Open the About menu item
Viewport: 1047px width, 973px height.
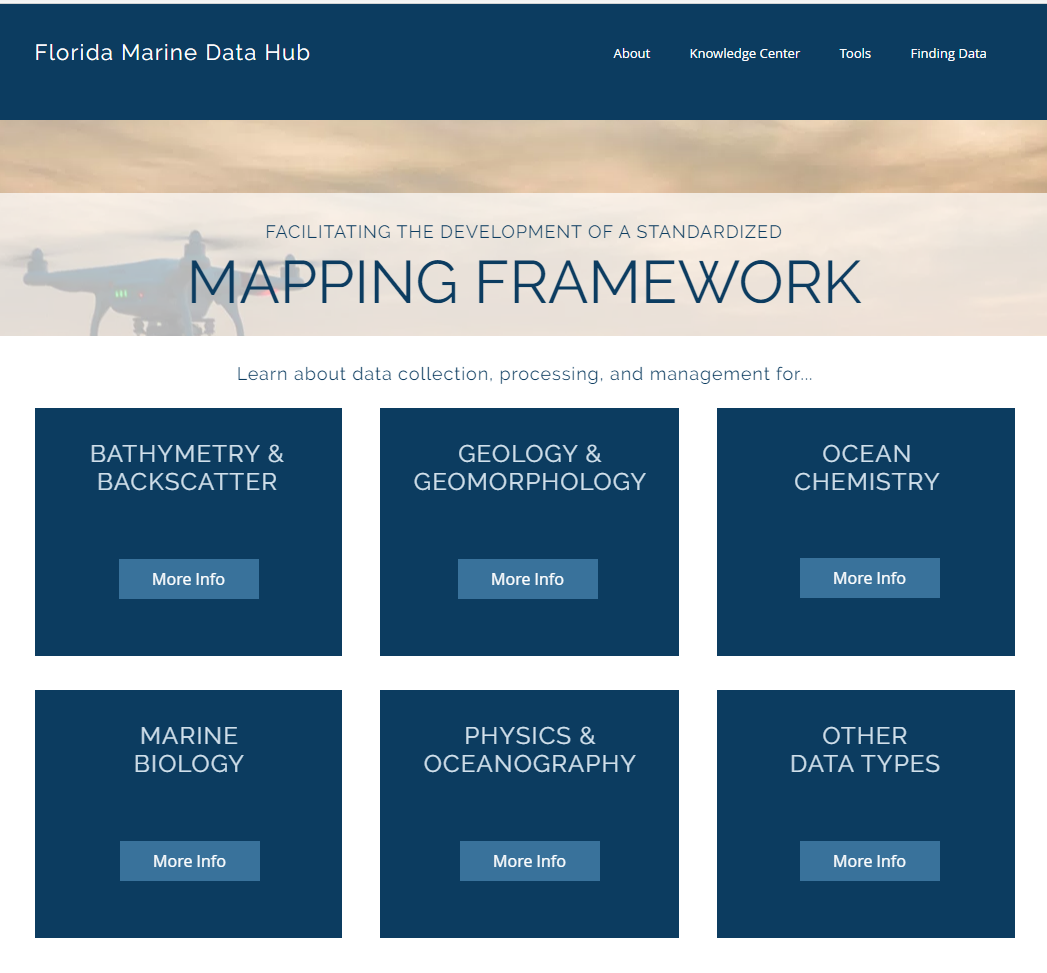tap(631, 53)
